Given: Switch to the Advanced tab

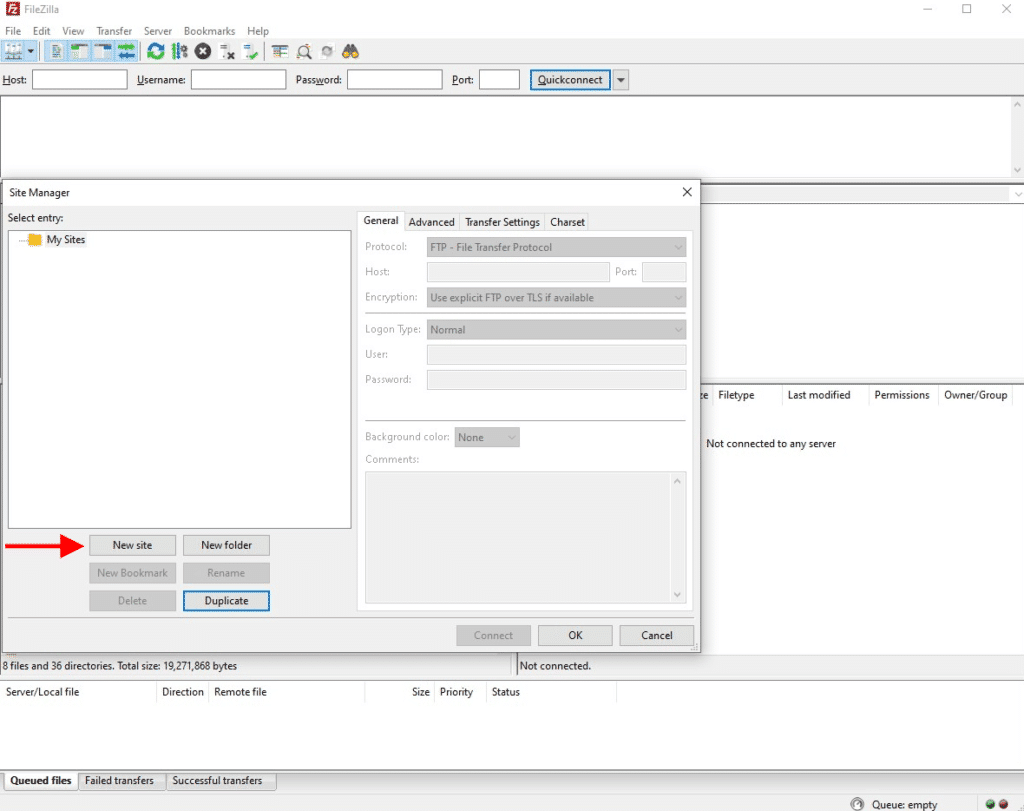Looking at the screenshot, I should (x=431, y=221).
